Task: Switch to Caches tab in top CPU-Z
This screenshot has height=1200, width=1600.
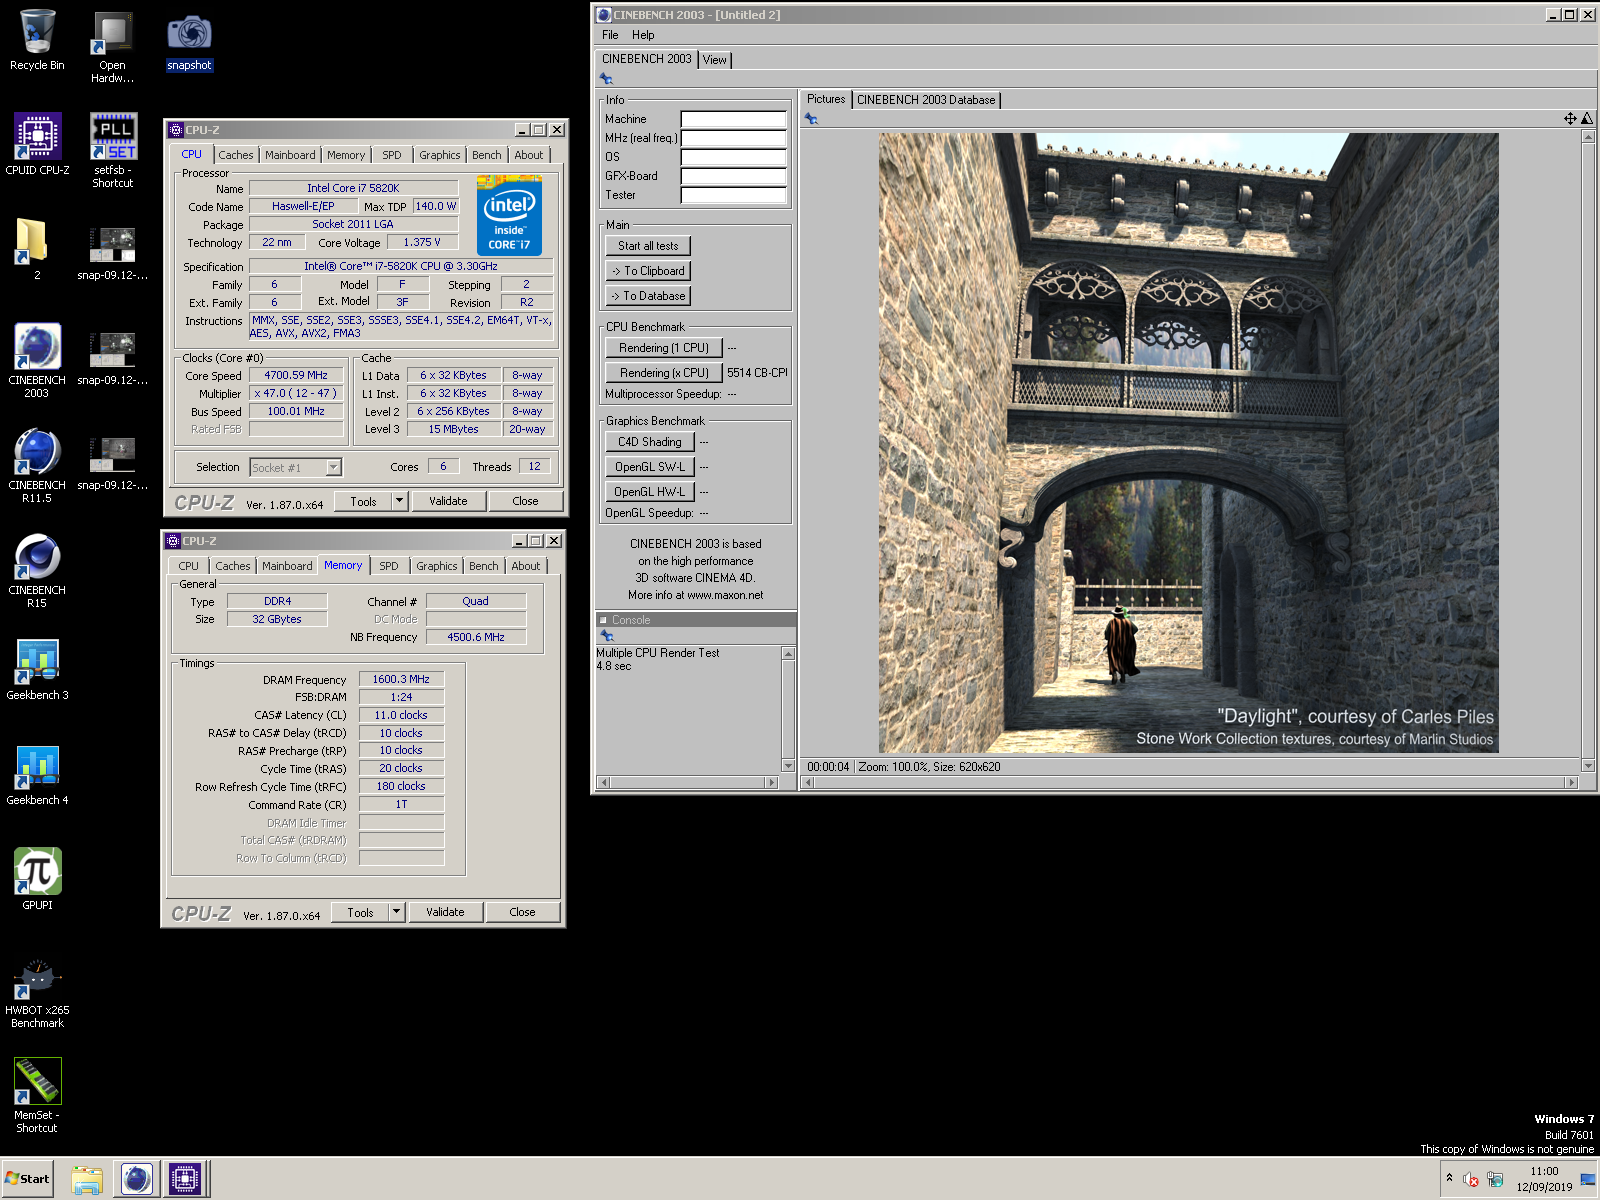Action: coord(236,155)
